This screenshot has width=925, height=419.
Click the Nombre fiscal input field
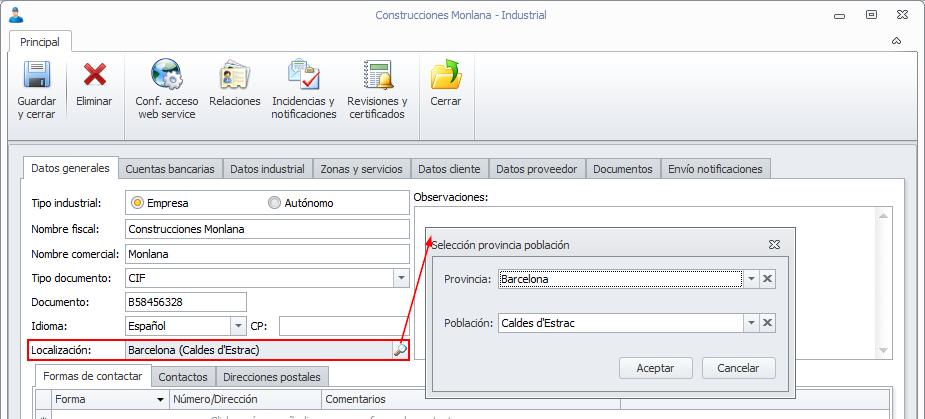(x=267, y=229)
